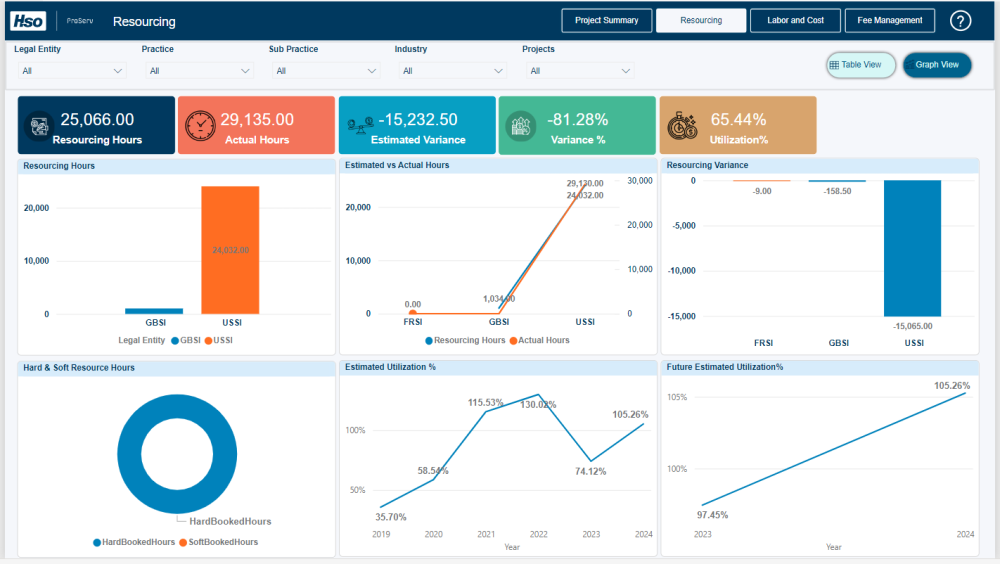Click SoftBookedHours orange legend marker

pyautogui.click(x=183, y=542)
